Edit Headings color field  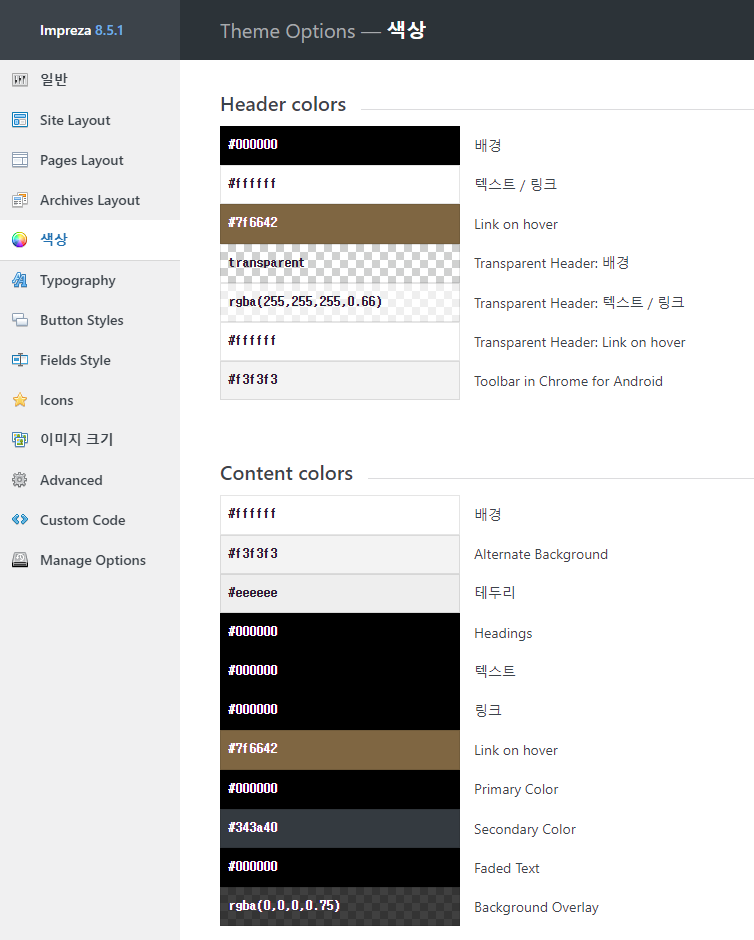(340, 632)
